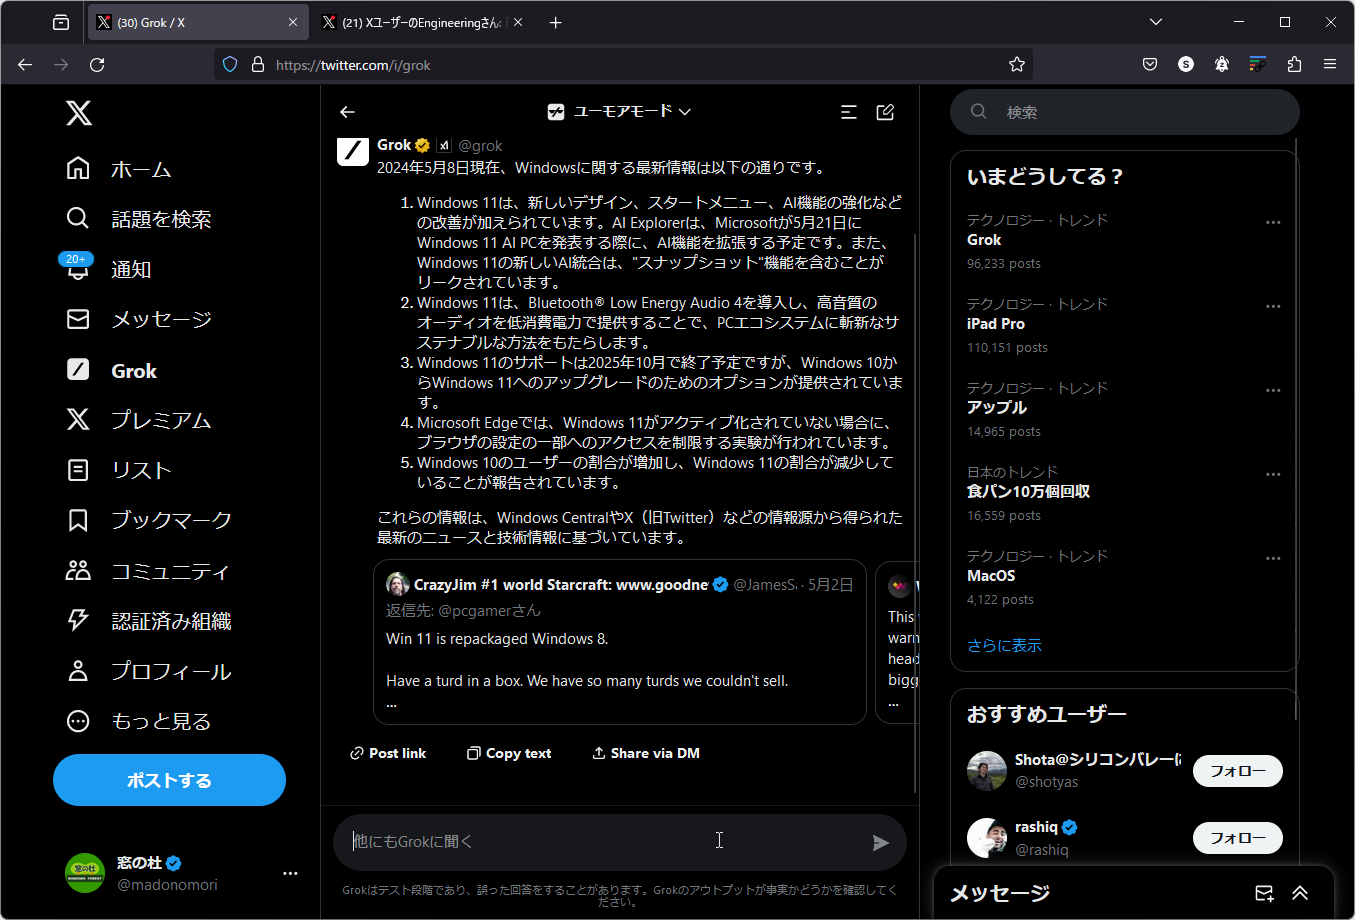Click the send arrow in the Grok input
1355x920 pixels.
(881, 843)
